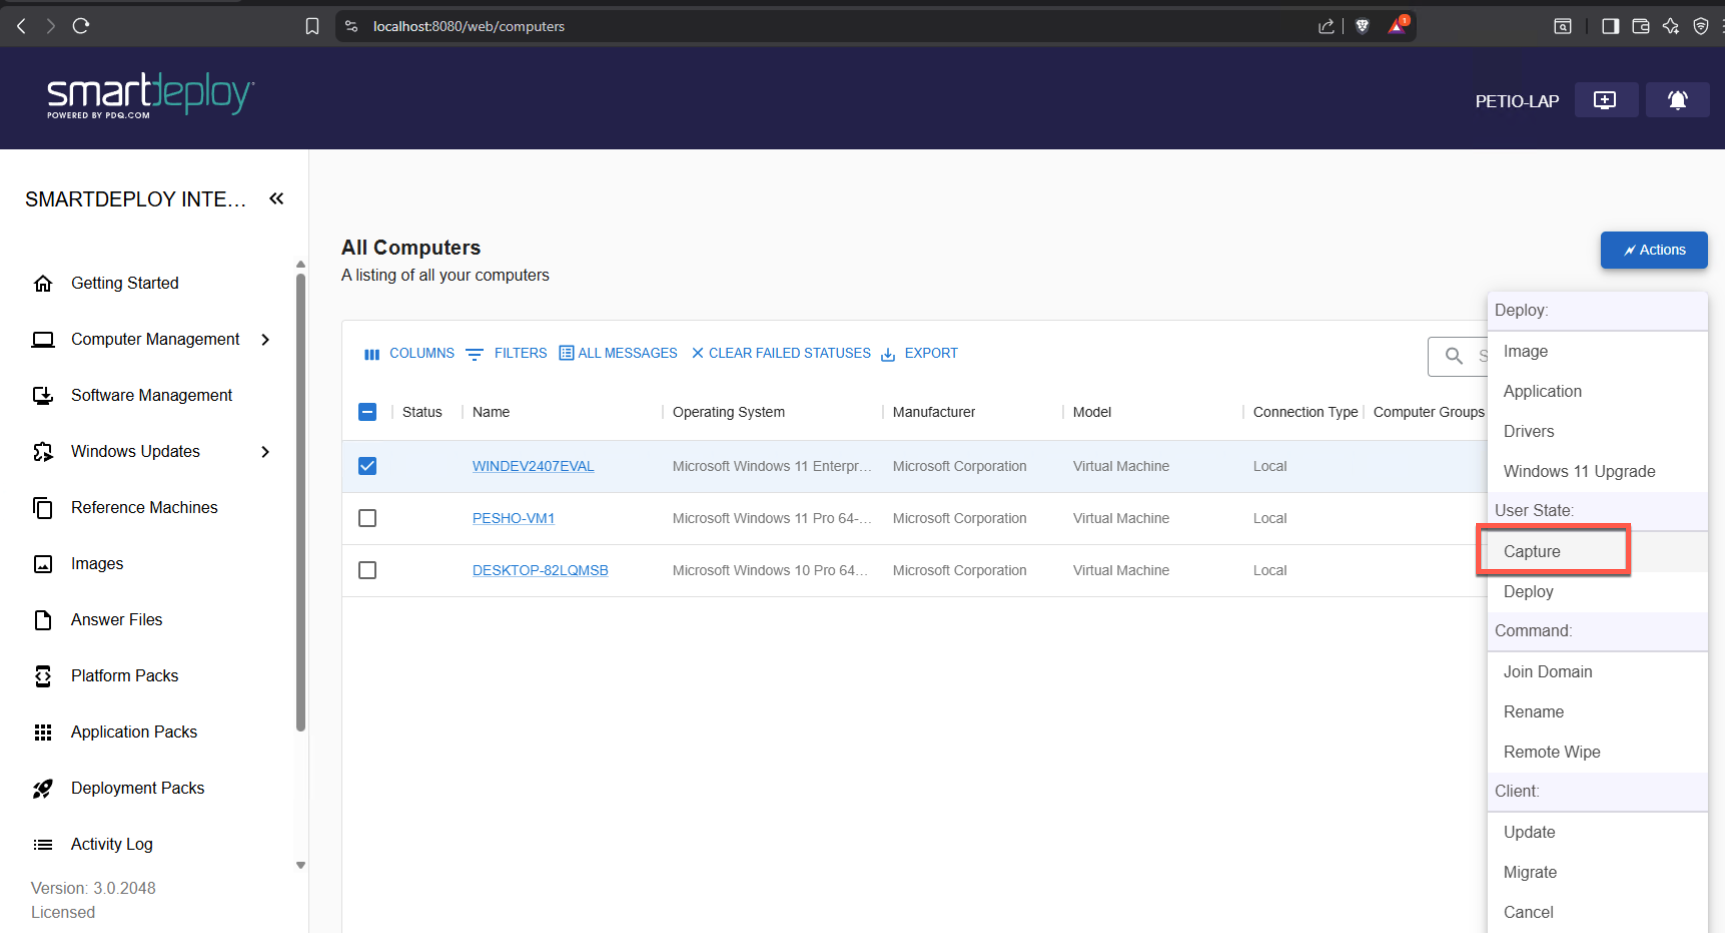Click Clear Failed Statuses button
This screenshot has height=933, width=1725.
tap(781, 353)
